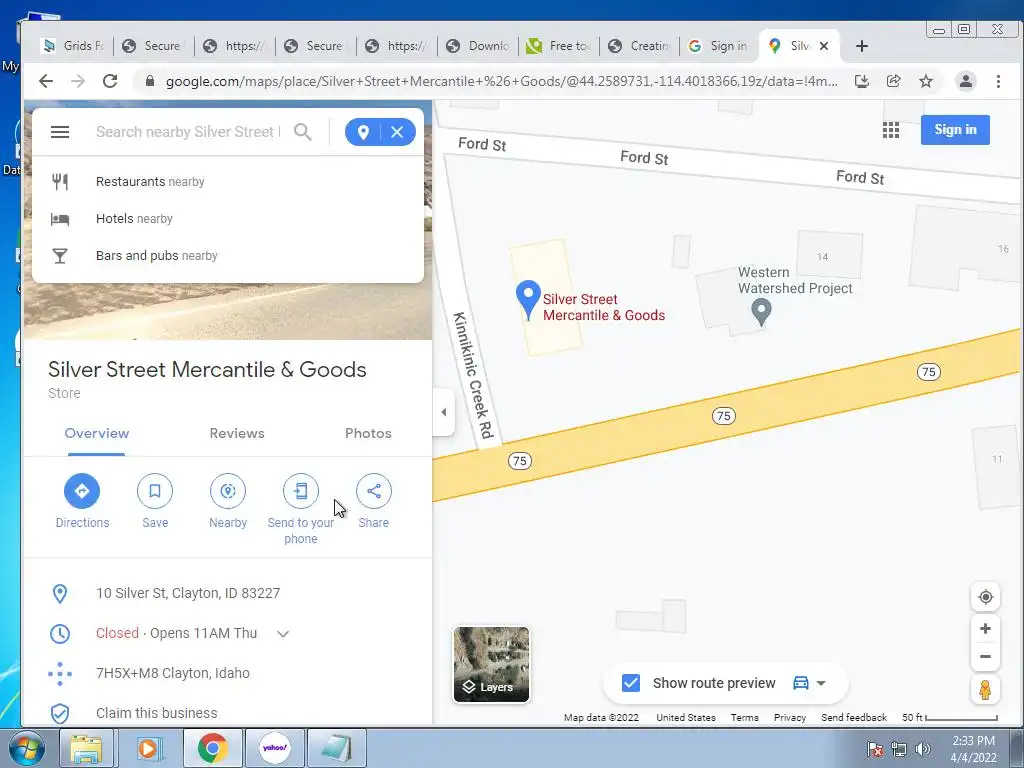Bookmark this page with the star
Viewport: 1024px width, 768px height.
tap(926, 81)
